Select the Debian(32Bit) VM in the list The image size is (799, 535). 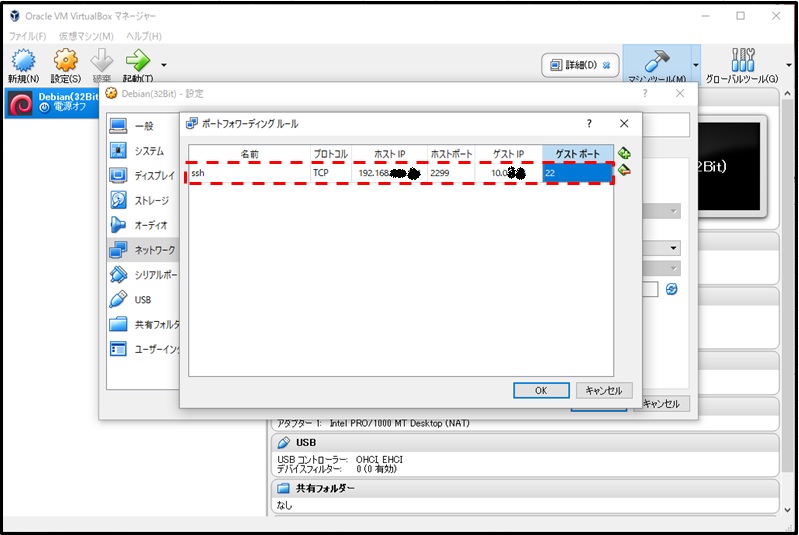pos(51,103)
